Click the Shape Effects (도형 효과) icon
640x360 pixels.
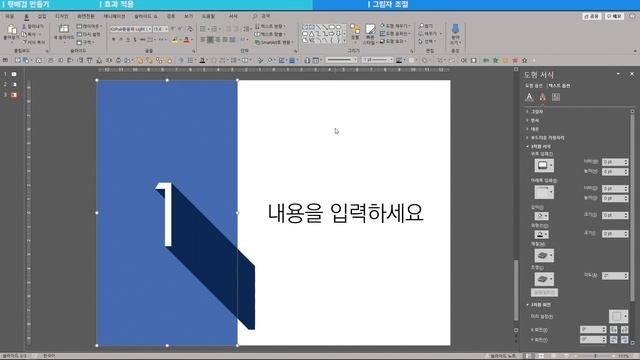382,41
